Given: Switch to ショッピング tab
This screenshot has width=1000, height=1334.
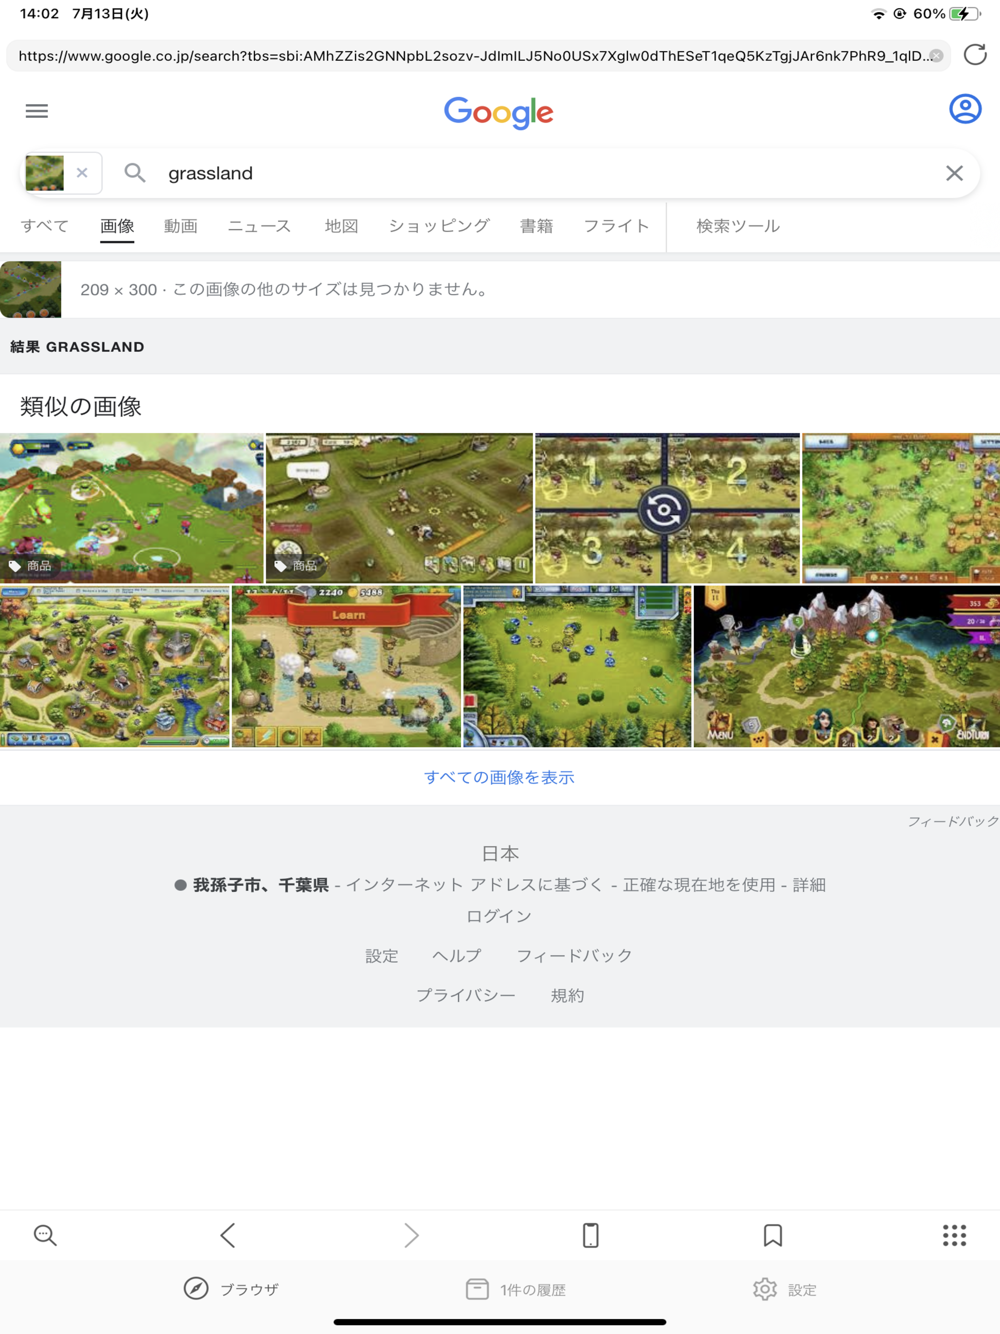Looking at the screenshot, I should 439,226.
